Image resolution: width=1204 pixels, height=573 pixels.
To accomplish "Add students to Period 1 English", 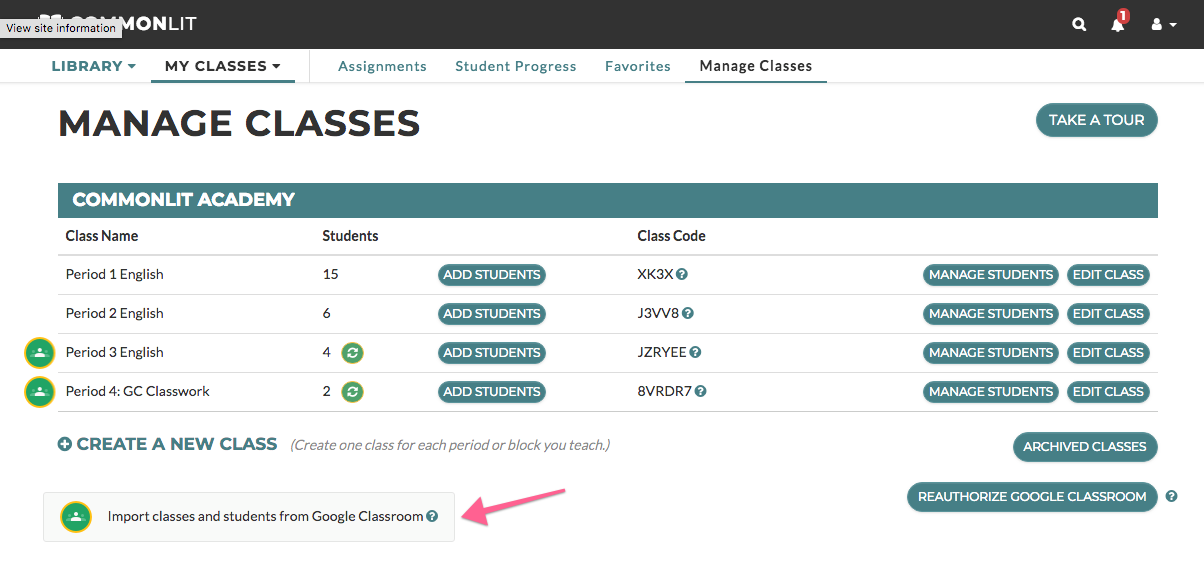I will click(492, 274).
